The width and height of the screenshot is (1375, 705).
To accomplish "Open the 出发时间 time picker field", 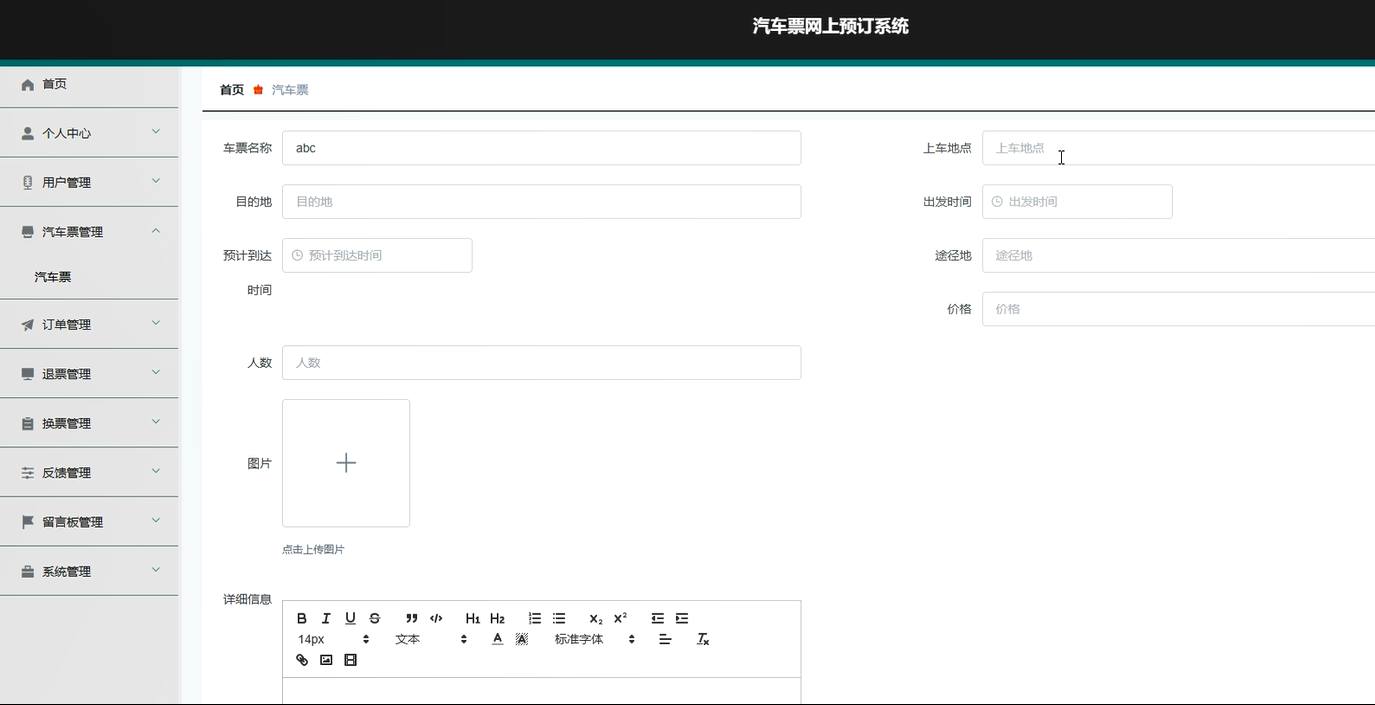I will click(1077, 201).
